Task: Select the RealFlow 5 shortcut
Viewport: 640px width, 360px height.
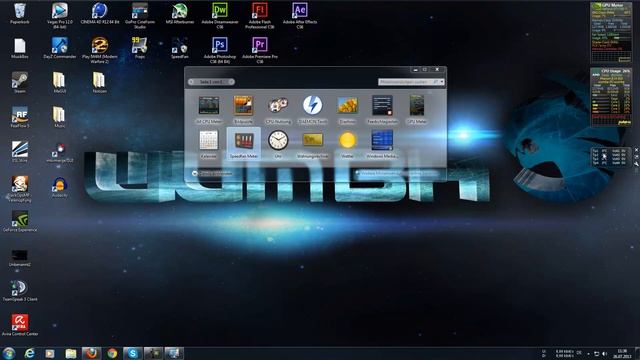Action: (x=20, y=118)
